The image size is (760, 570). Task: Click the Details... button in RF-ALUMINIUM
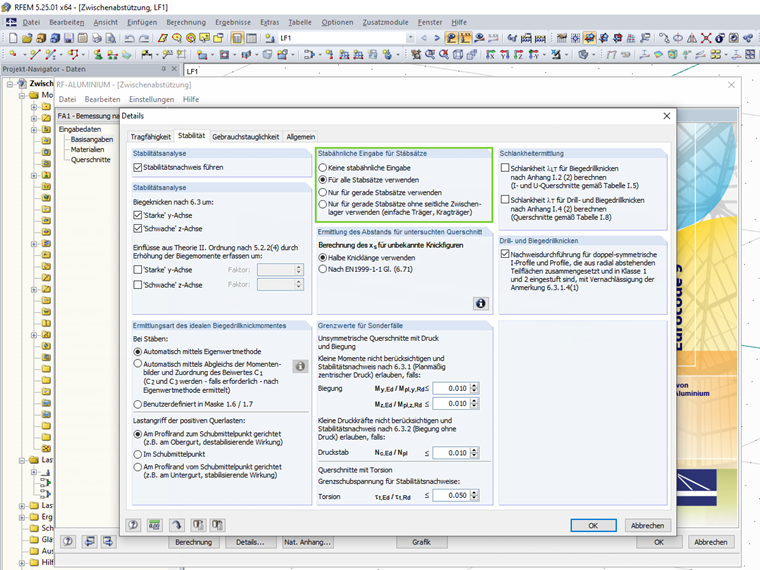point(250,542)
